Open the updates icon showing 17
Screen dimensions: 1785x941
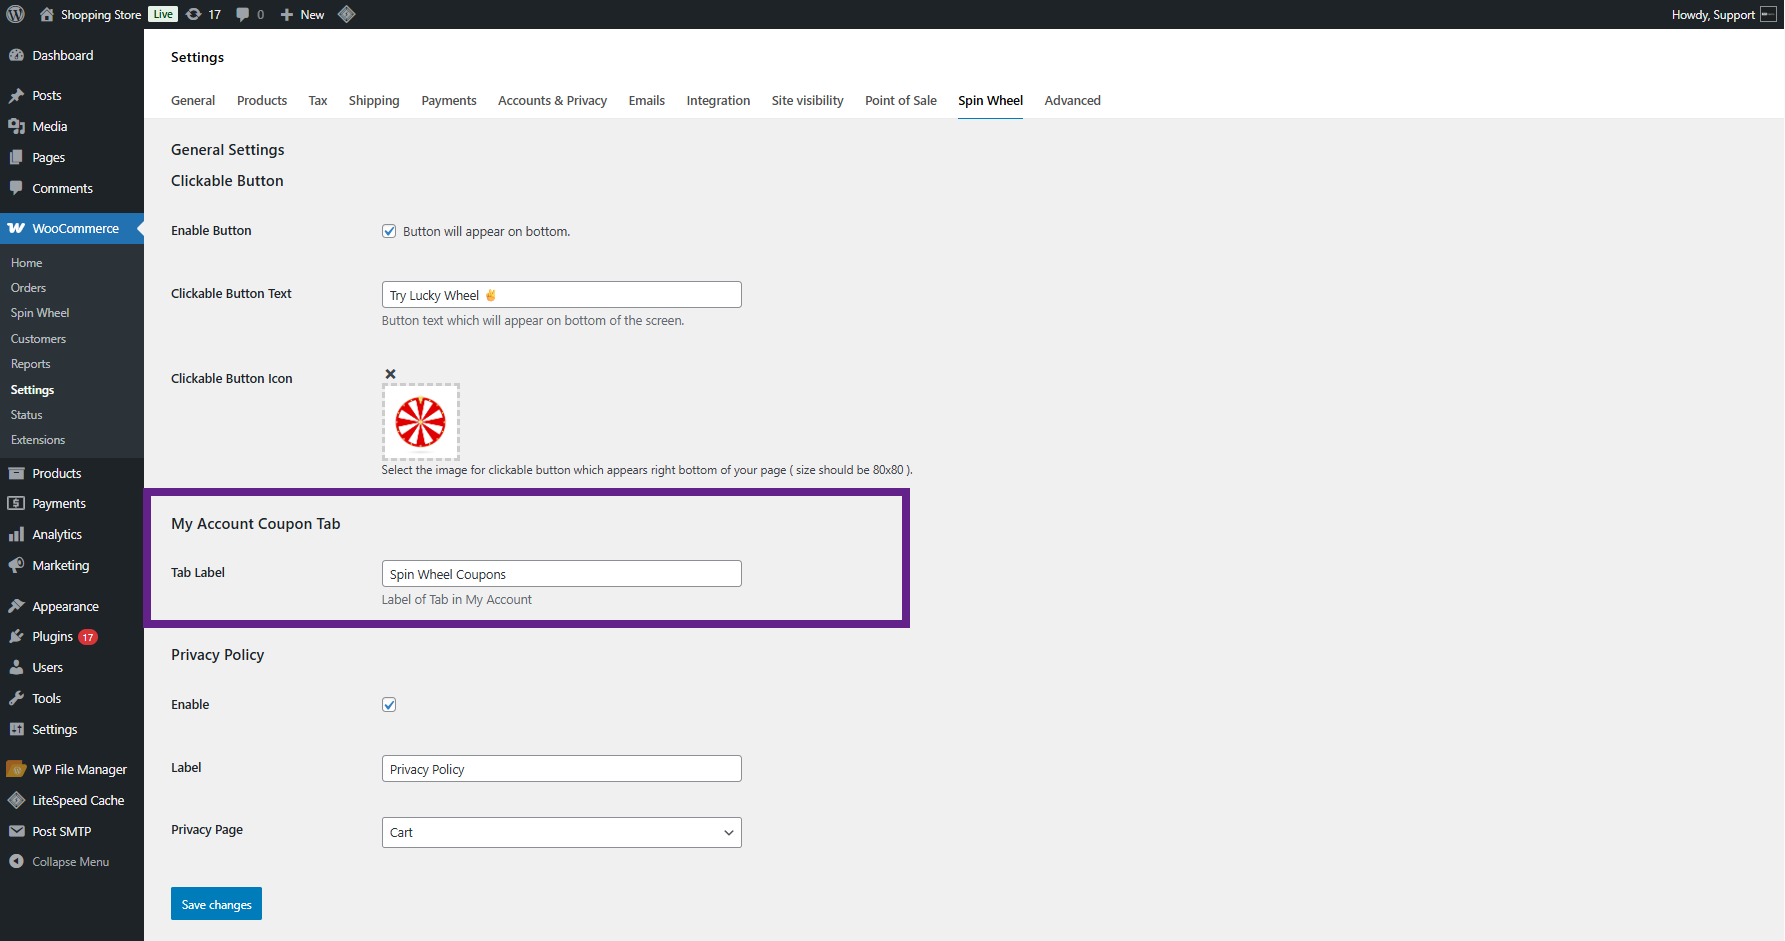click(x=204, y=14)
